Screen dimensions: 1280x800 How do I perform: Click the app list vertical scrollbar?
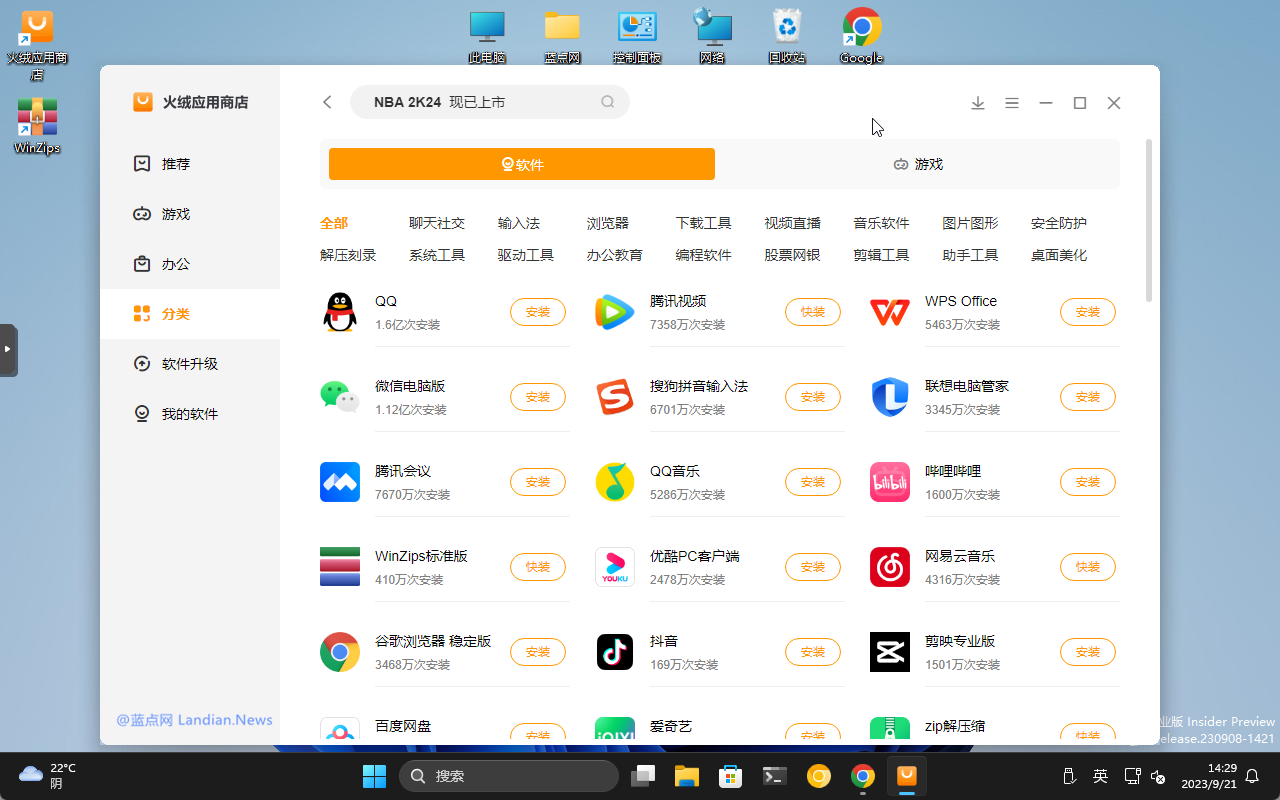click(1149, 220)
